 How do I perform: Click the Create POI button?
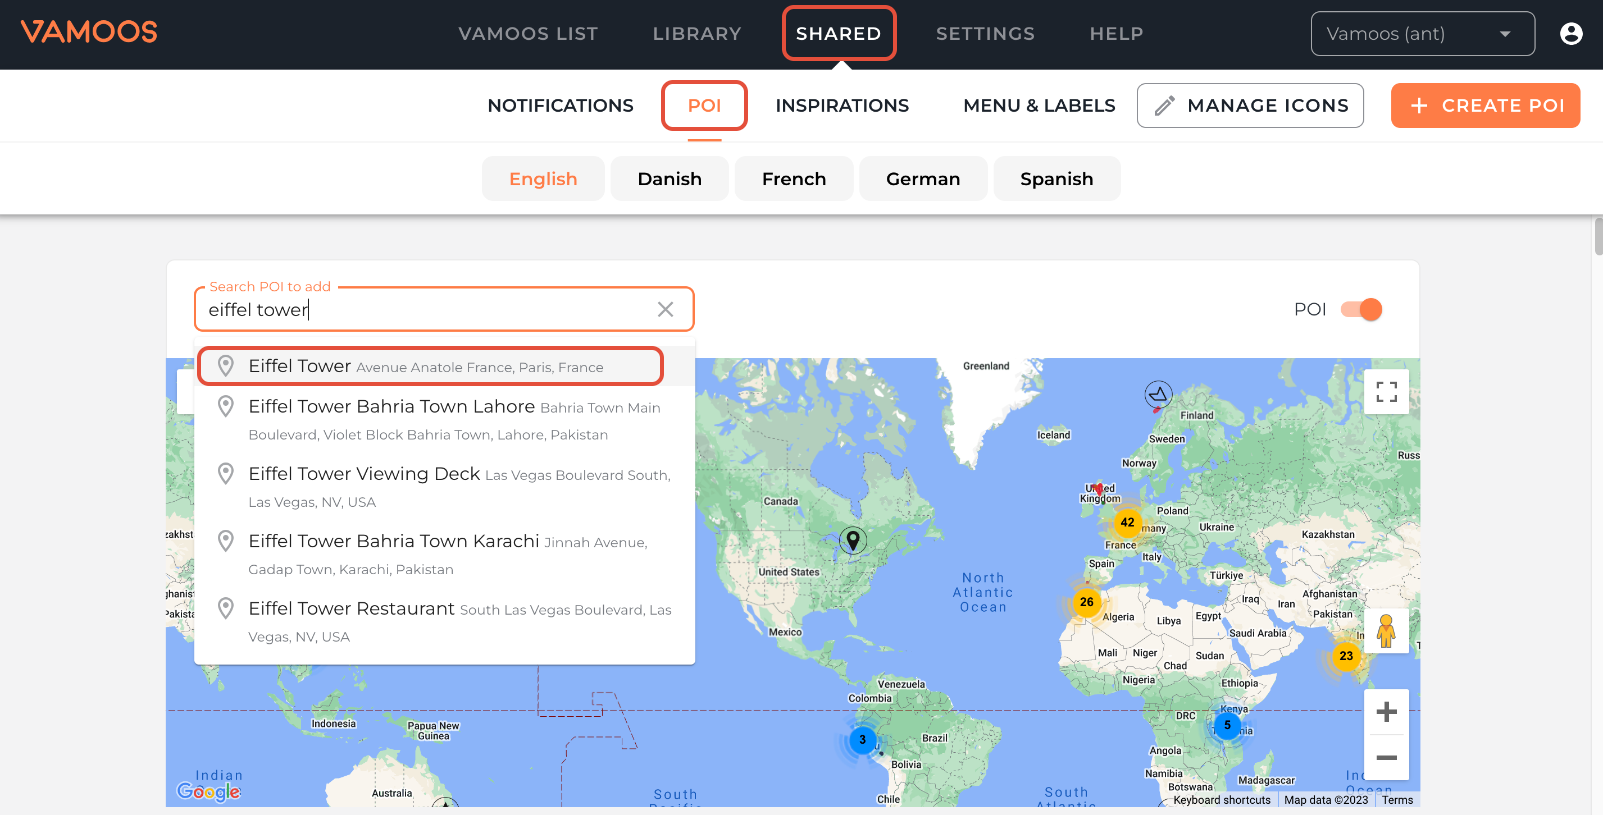pos(1485,106)
